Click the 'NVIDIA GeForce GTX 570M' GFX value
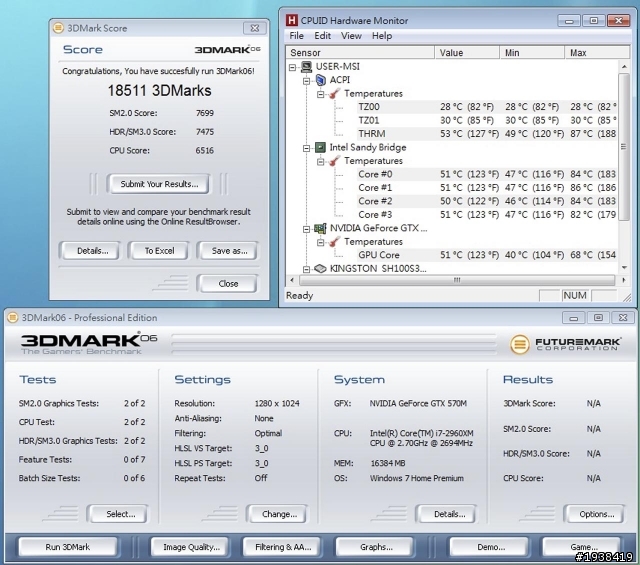 [x=418, y=403]
